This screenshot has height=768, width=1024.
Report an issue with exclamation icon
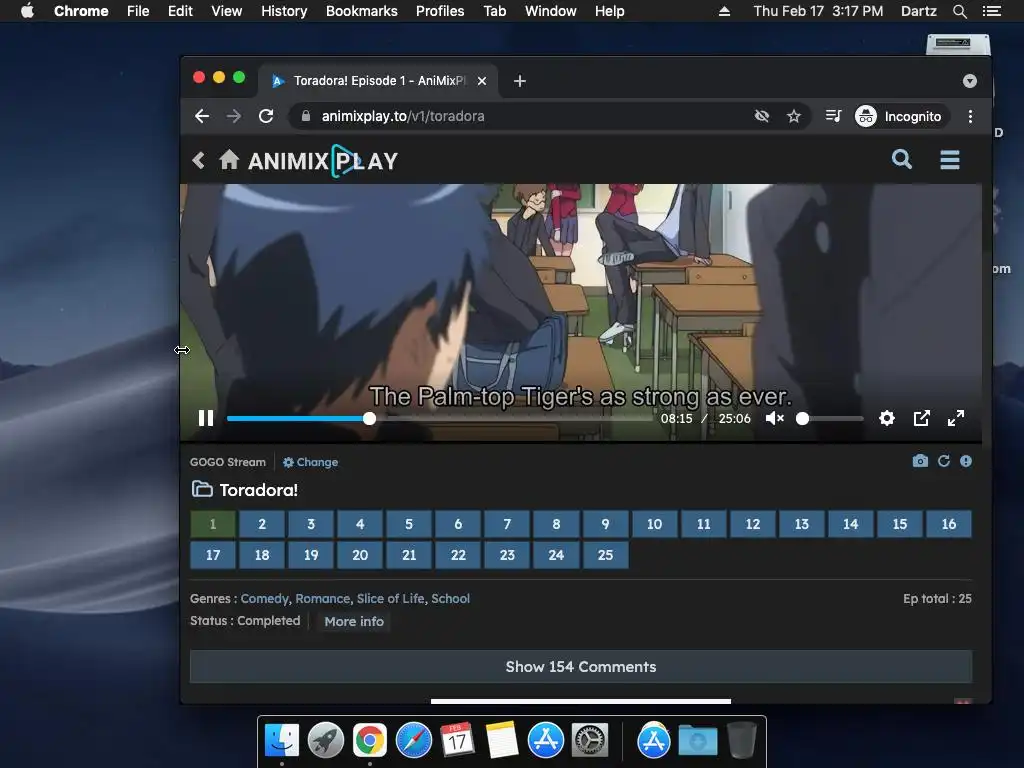pyautogui.click(x=966, y=461)
